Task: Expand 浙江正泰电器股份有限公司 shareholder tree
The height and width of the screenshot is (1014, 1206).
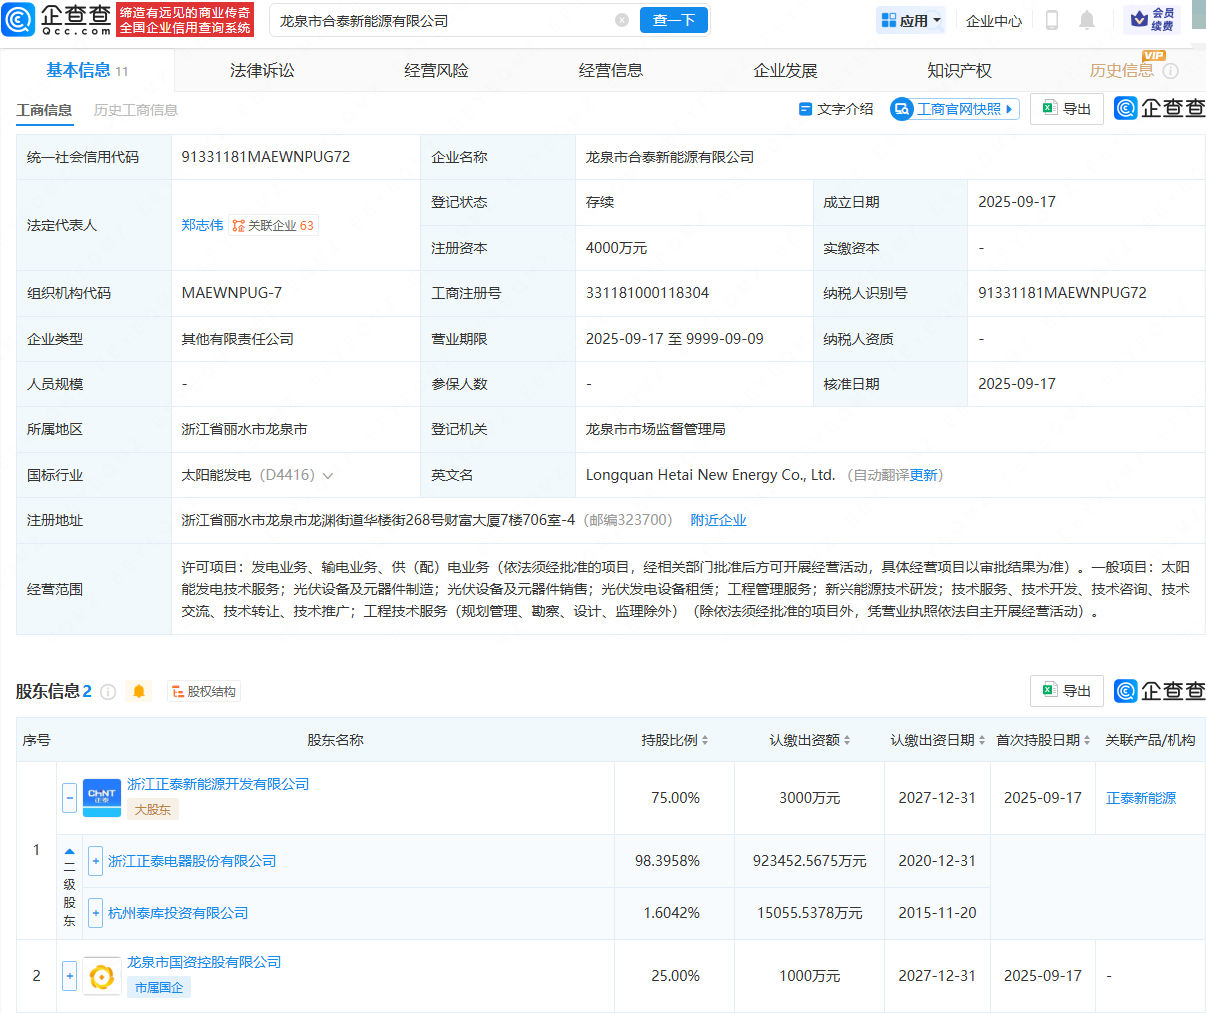Action: [95, 860]
